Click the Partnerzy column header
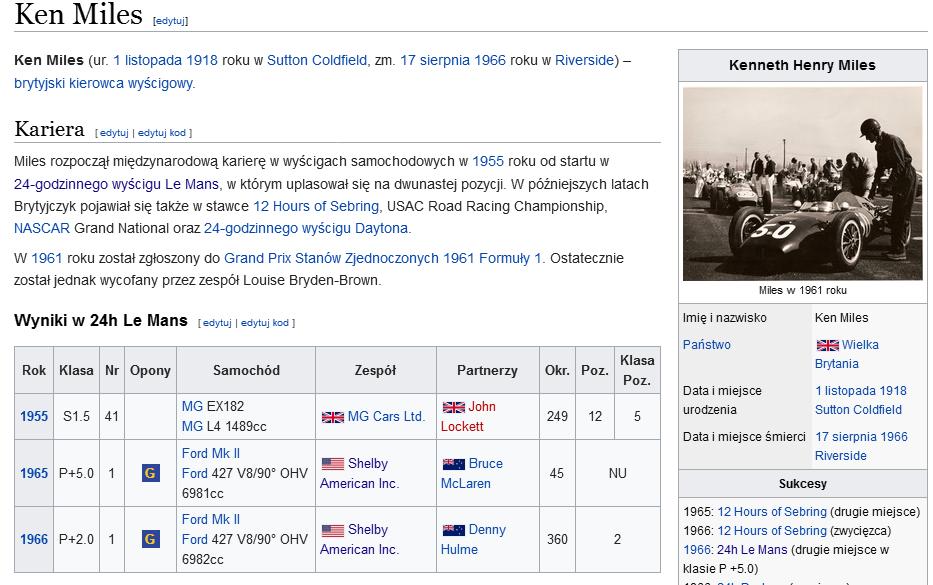Screen dimensions: 933x585 487,370
